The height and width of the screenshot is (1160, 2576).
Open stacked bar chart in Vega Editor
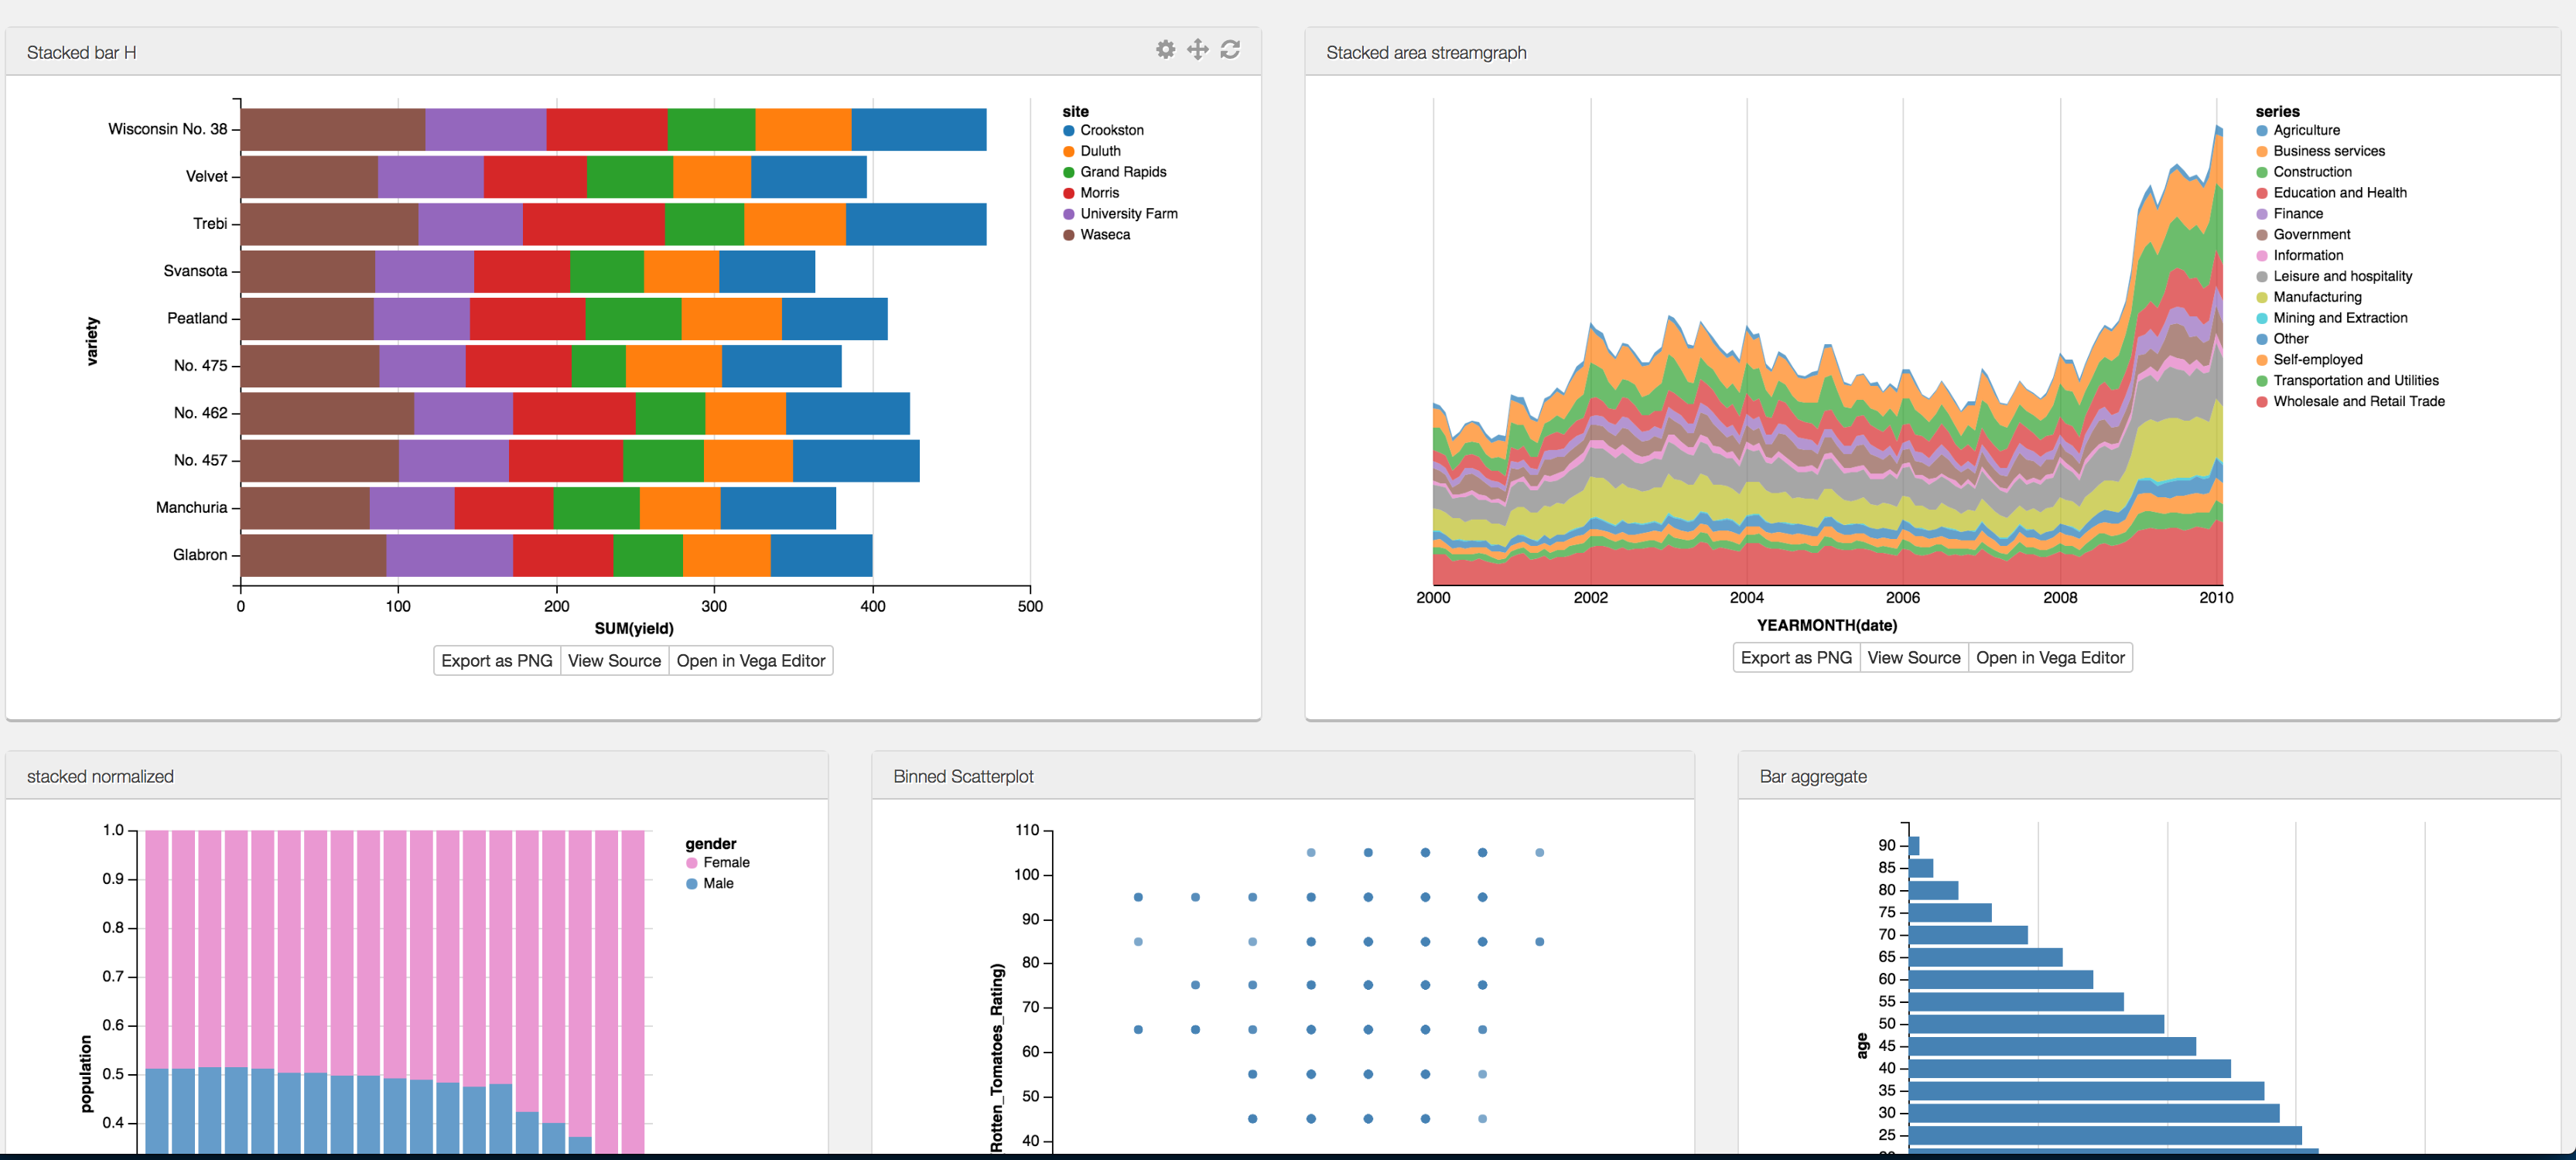tap(750, 661)
